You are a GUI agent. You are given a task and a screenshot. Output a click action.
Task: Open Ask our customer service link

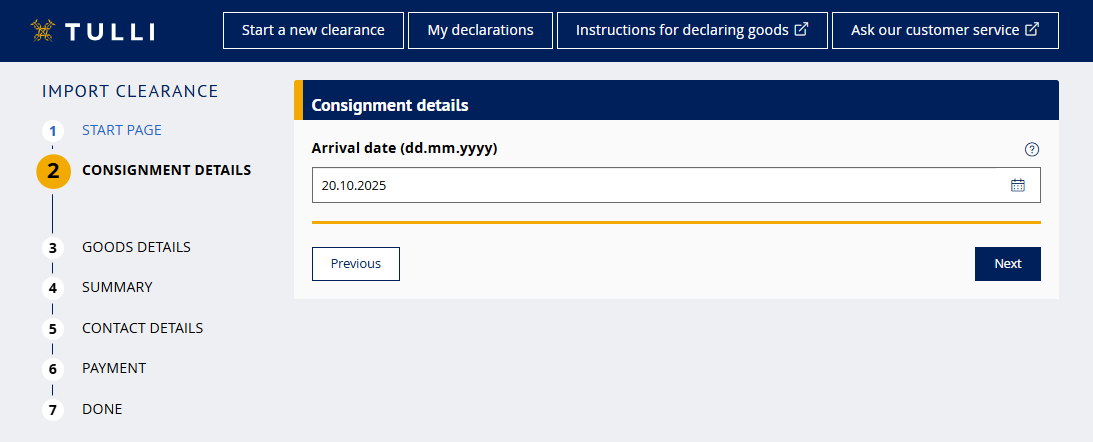944,30
